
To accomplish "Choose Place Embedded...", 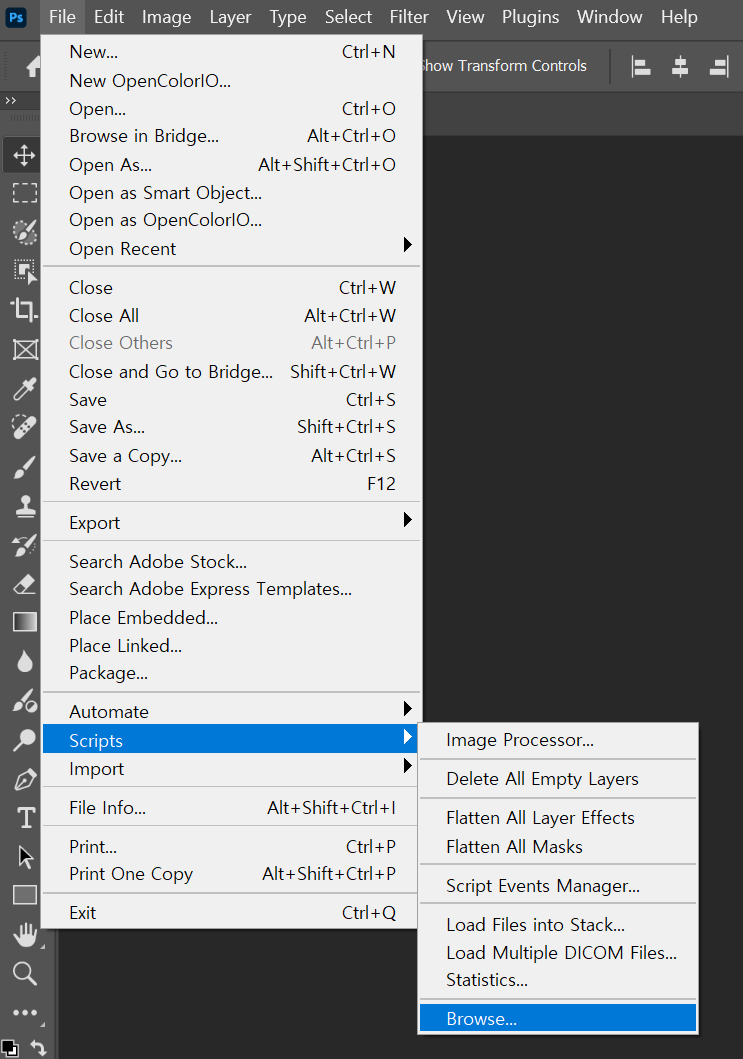I will (232, 617).
